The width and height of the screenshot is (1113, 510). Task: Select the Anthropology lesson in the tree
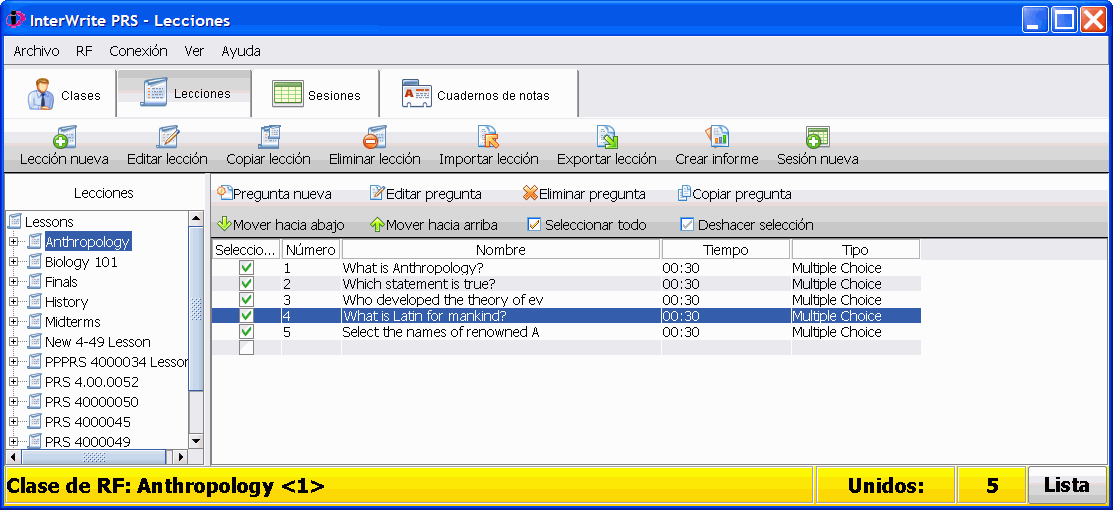tap(87, 242)
